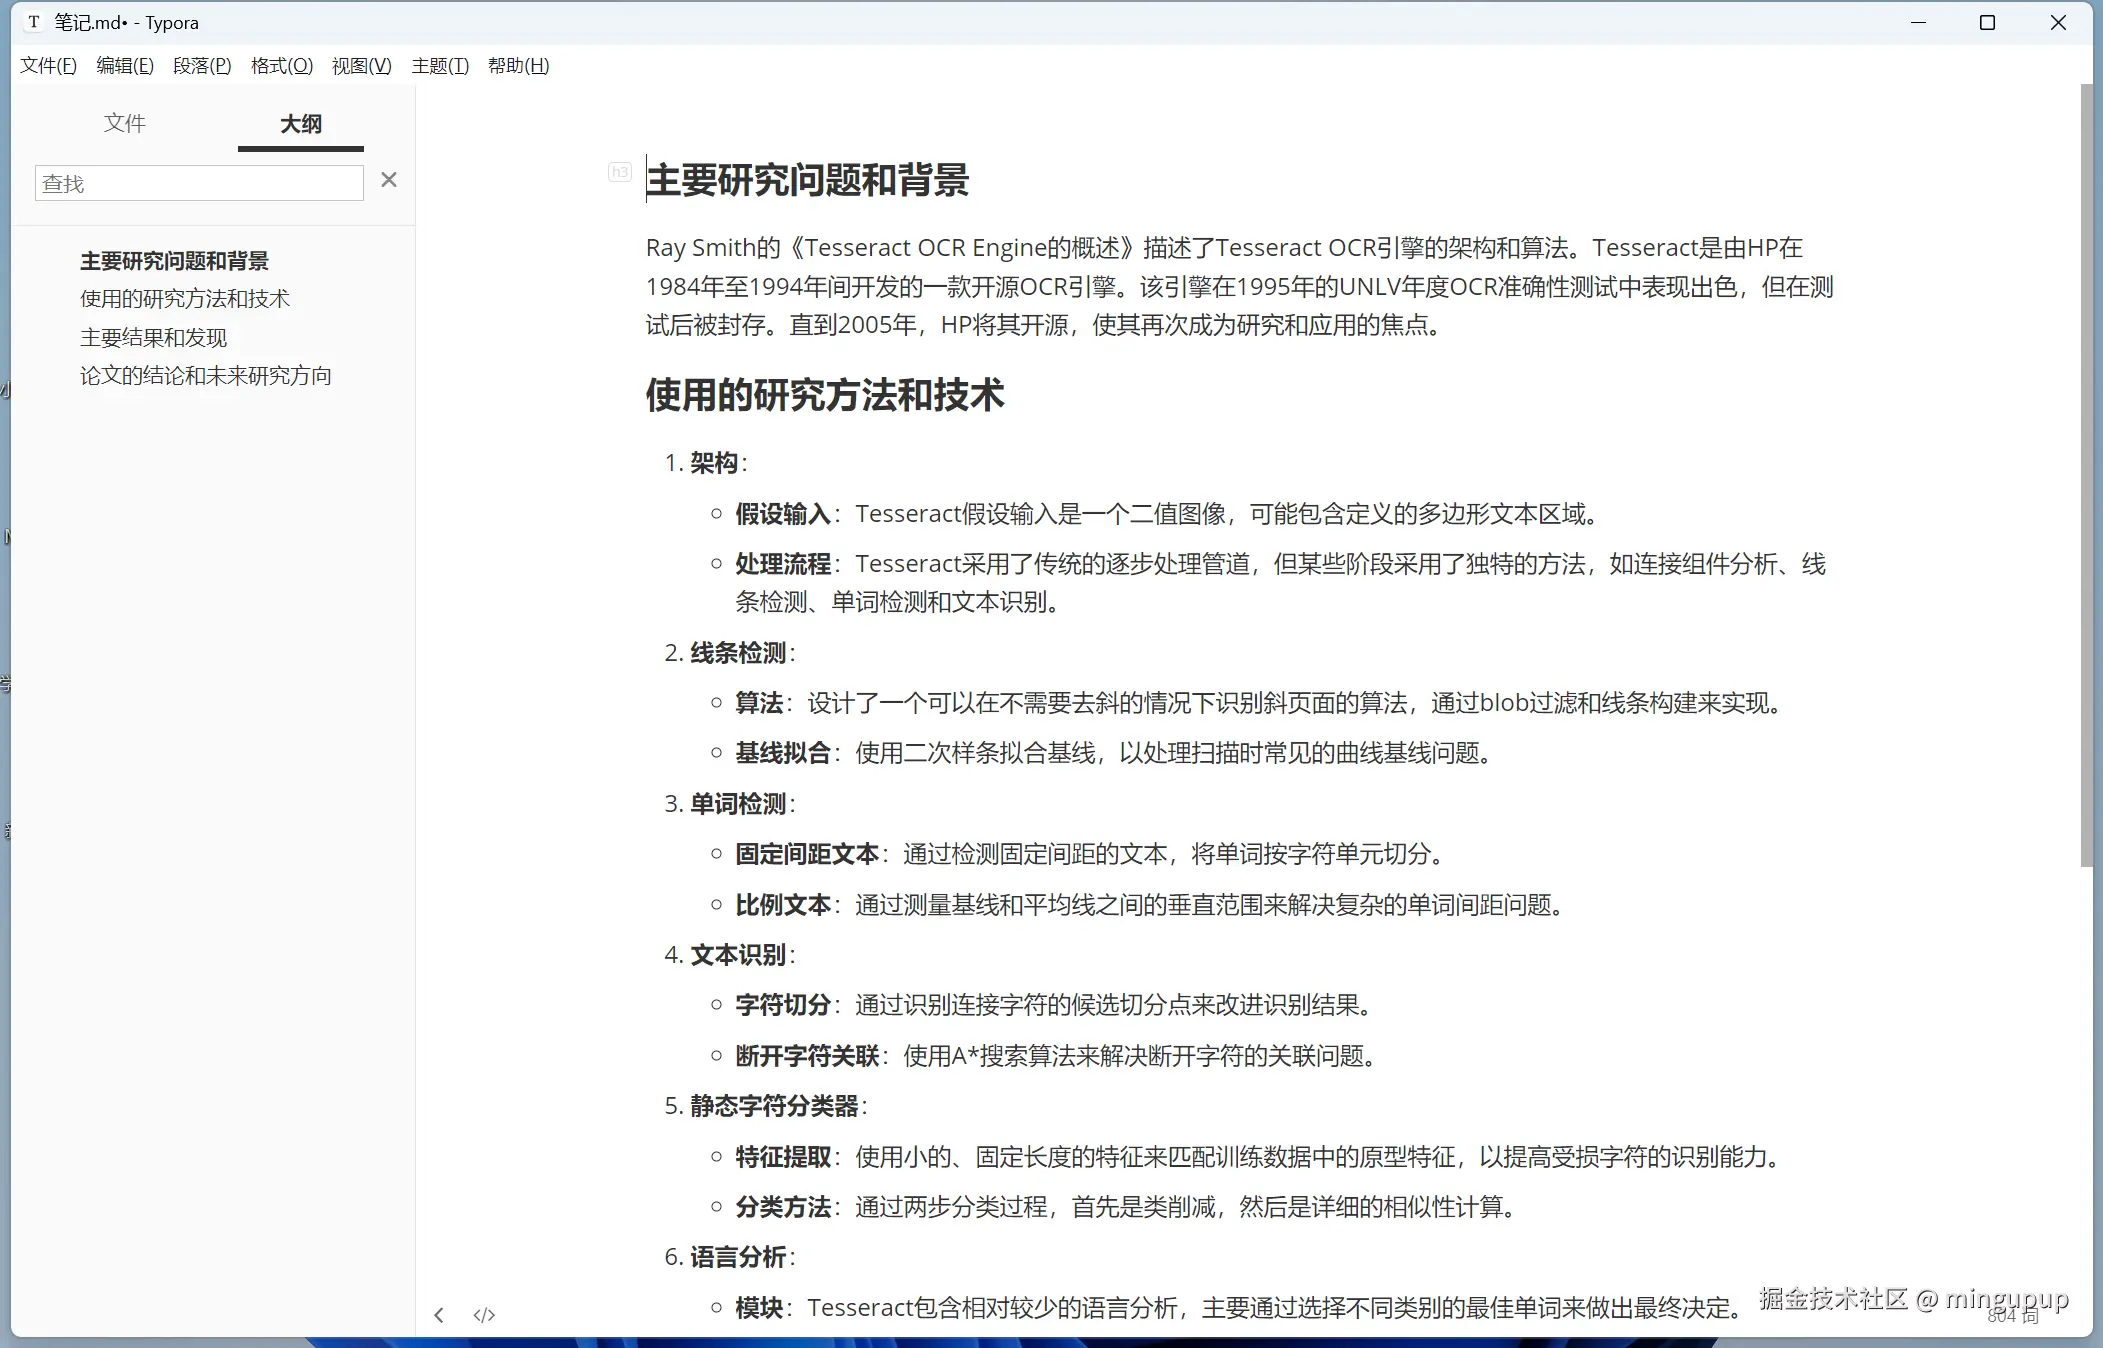This screenshot has width=2103, height=1348.
Task: Open the 格式(O) menu
Action: tap(280, 65)
